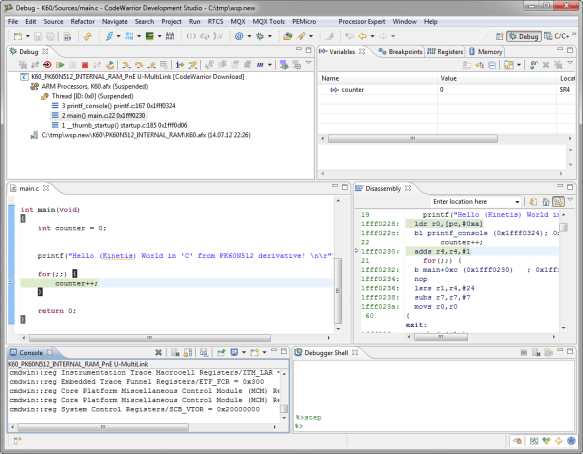Image resolution: width=583 pixels, height=454 pixels.
Task: Select stack frame 2 main() main.c:22
Action: (99, 115)
